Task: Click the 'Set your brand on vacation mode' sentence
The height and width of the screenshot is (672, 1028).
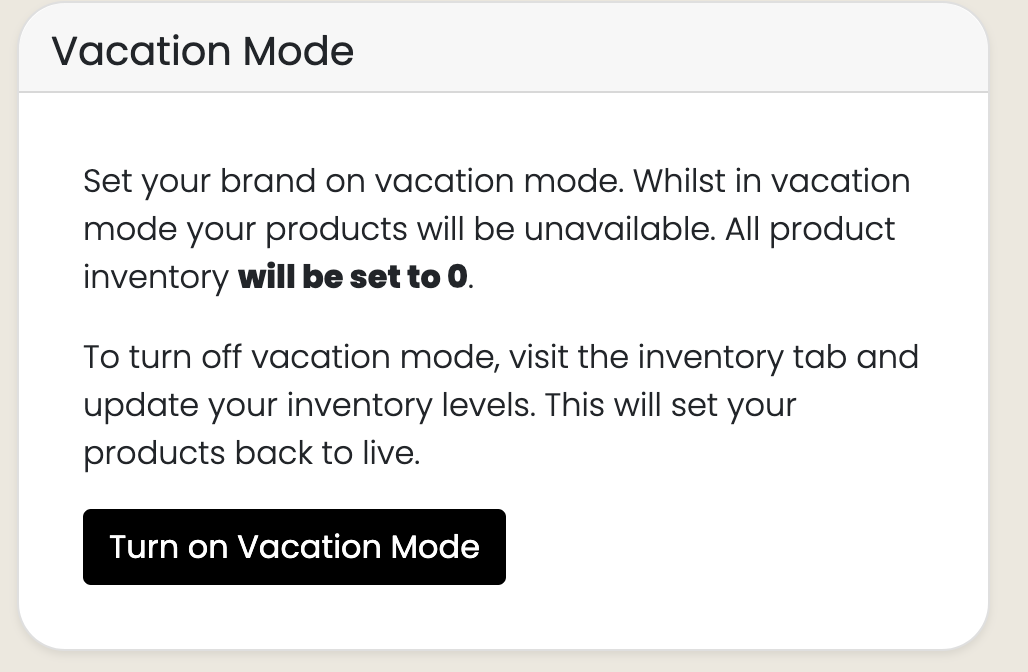Action: [353, 181]
